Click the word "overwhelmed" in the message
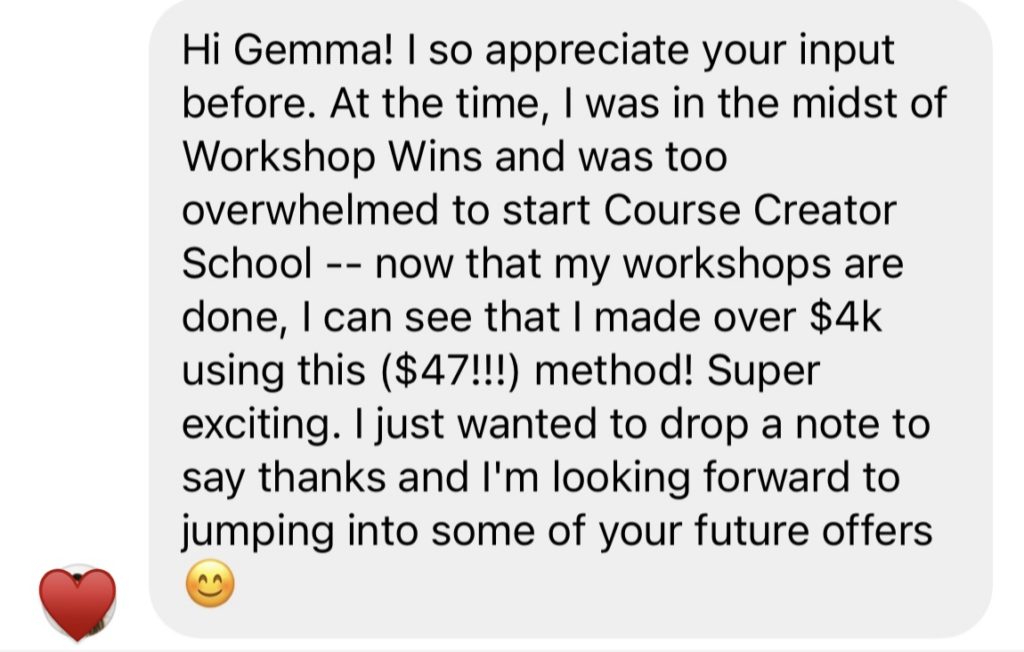This screenshot has height=652, width=1024. [310, 210]
